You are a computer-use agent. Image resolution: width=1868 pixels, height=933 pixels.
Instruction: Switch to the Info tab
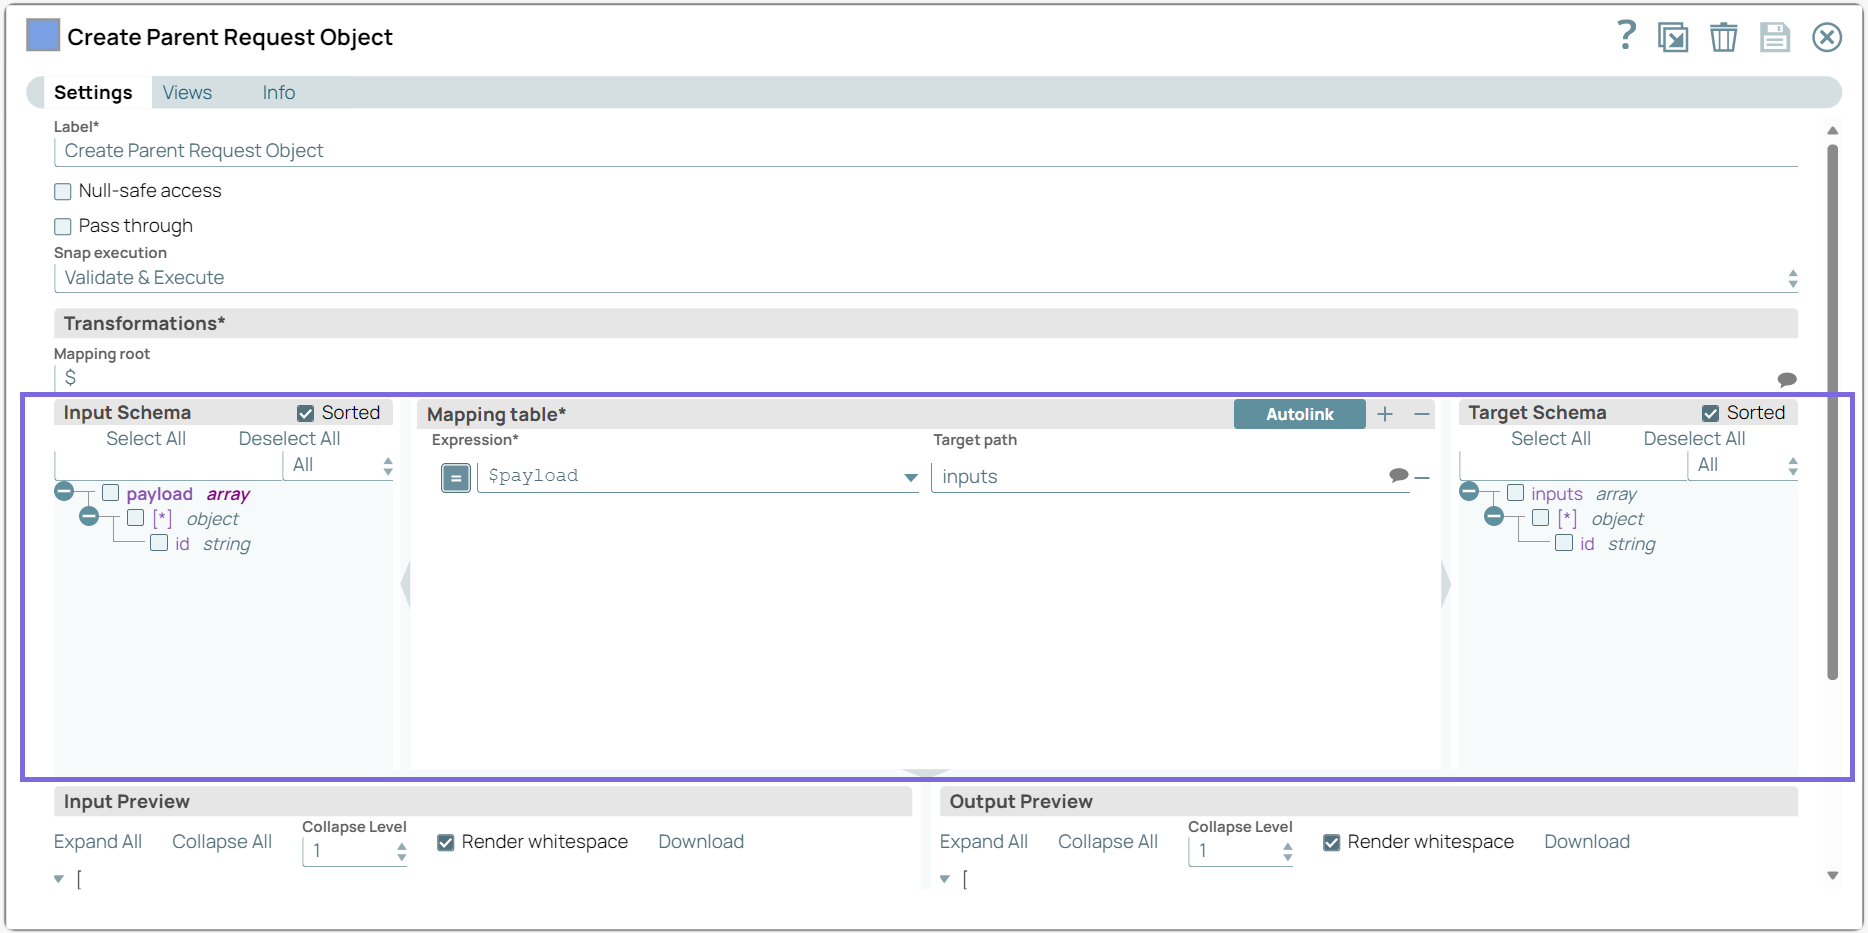point(279,92)
